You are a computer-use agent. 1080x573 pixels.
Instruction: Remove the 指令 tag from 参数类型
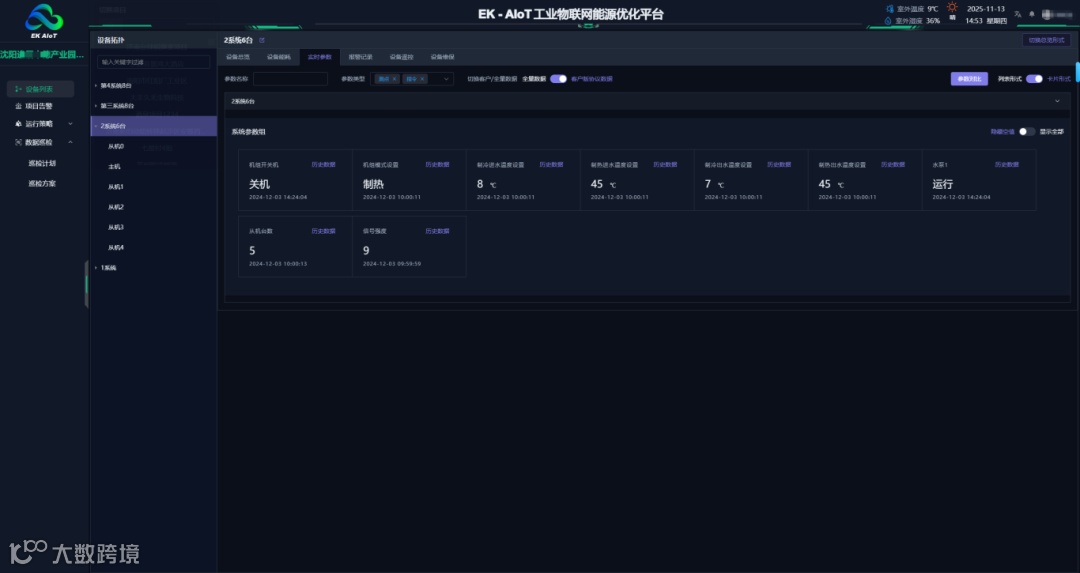click(422, 79)
